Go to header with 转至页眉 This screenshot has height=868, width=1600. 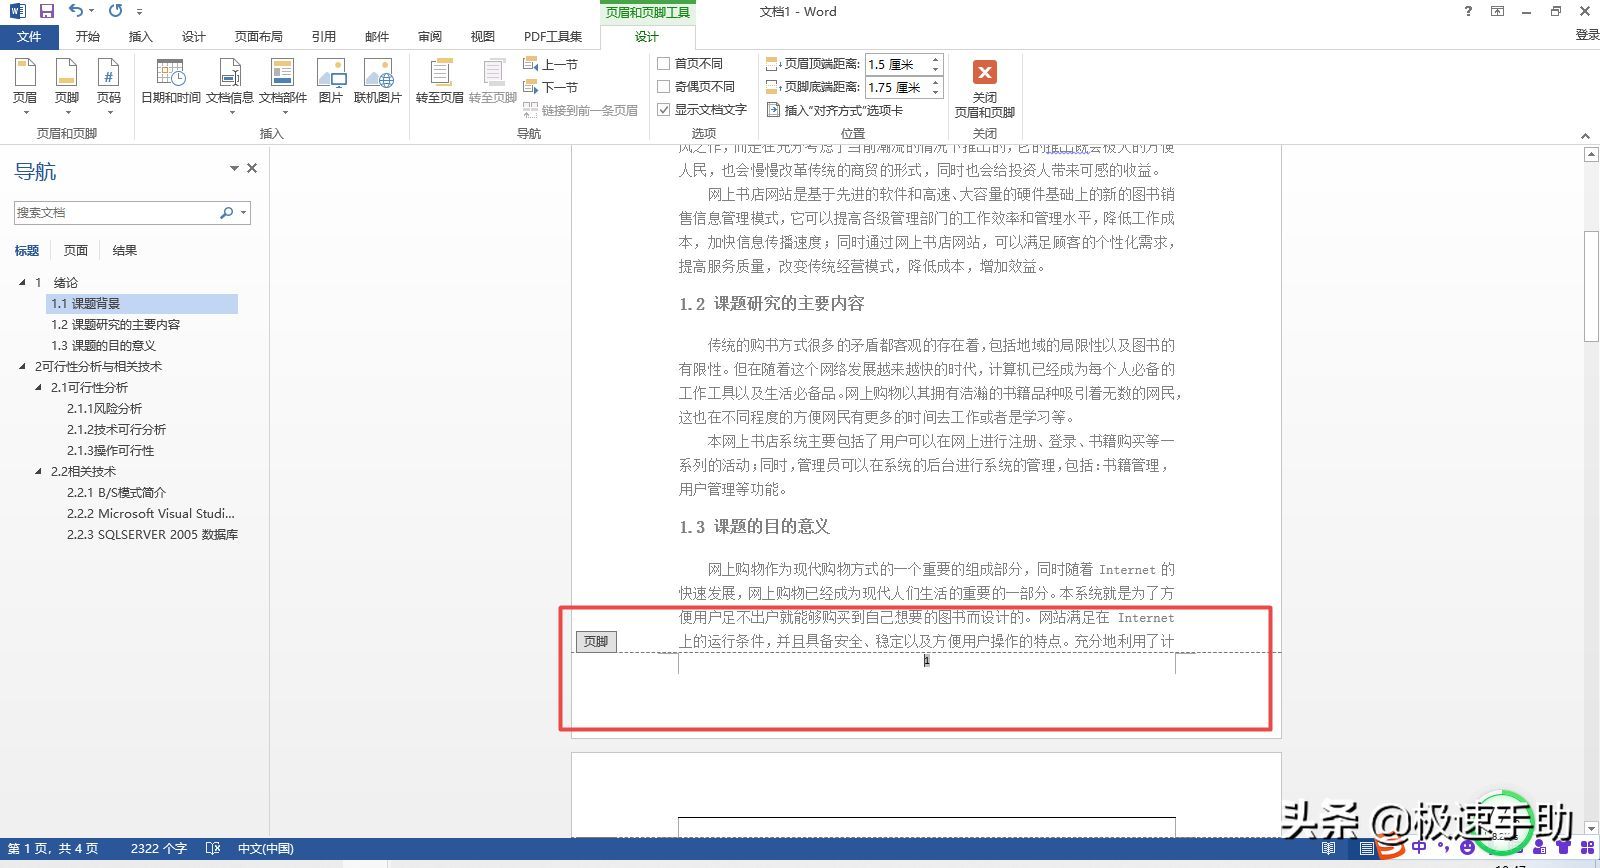pos(440,82)
